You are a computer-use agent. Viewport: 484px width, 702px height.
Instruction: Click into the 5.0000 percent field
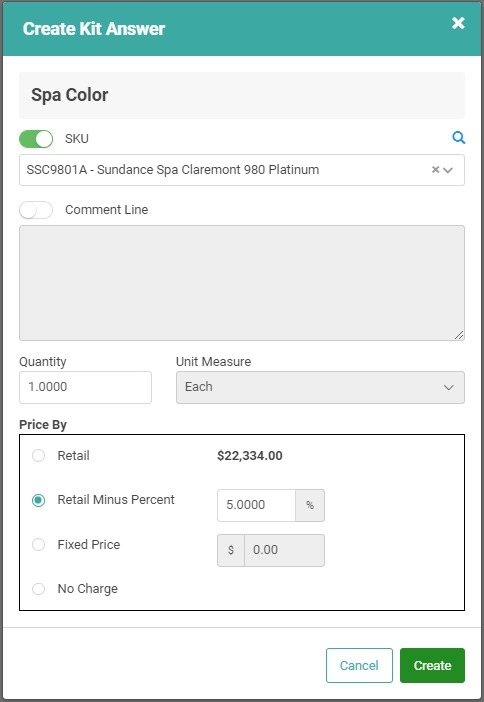coord(257,505)
